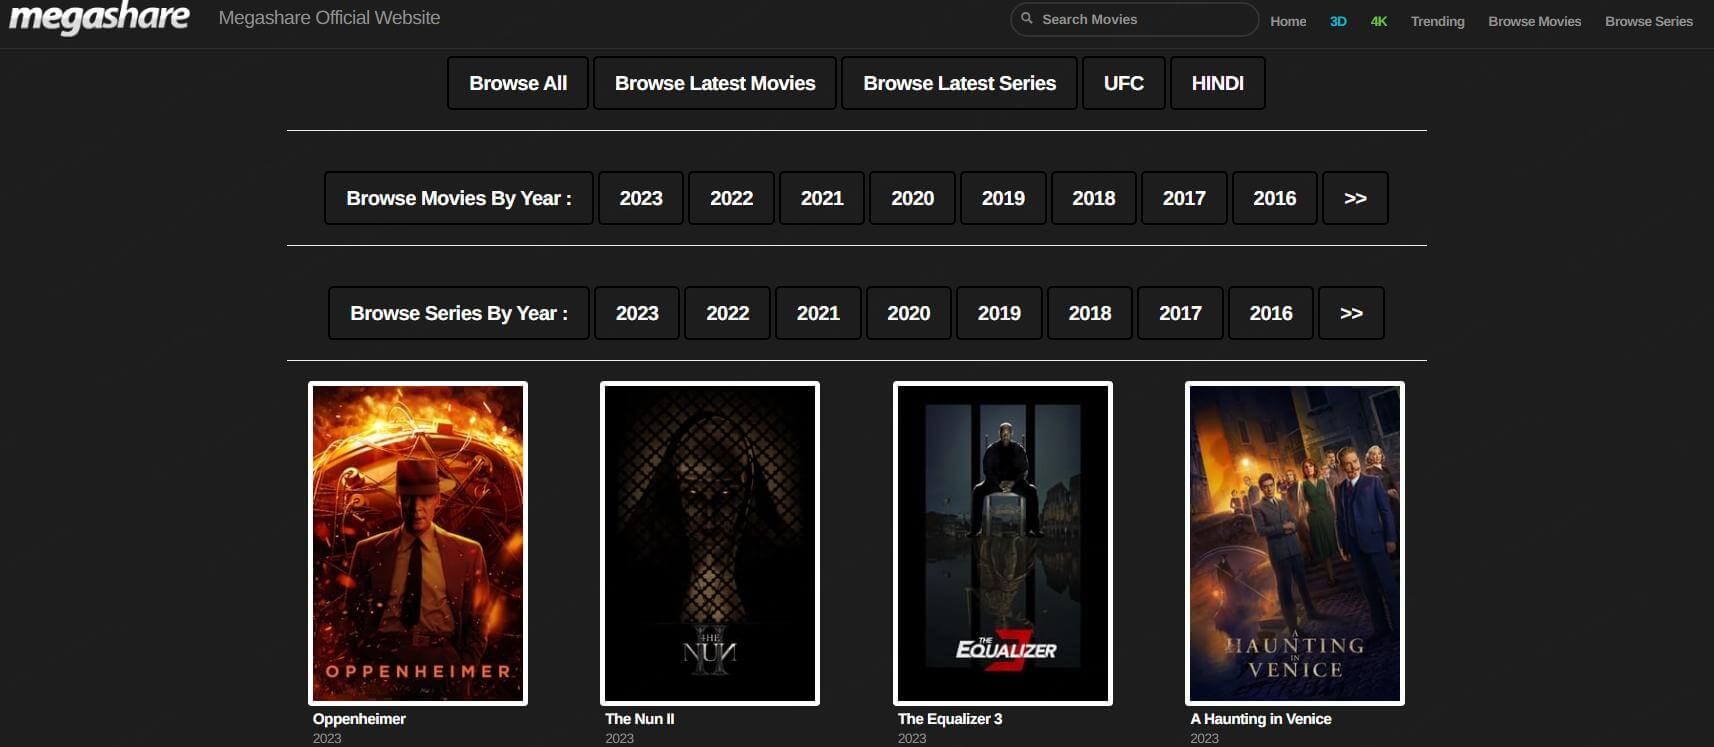The height and width of the screenshot is (747, 1714).
Task: Expand more years in Movies By Year row
Action: pos(1355,198)
